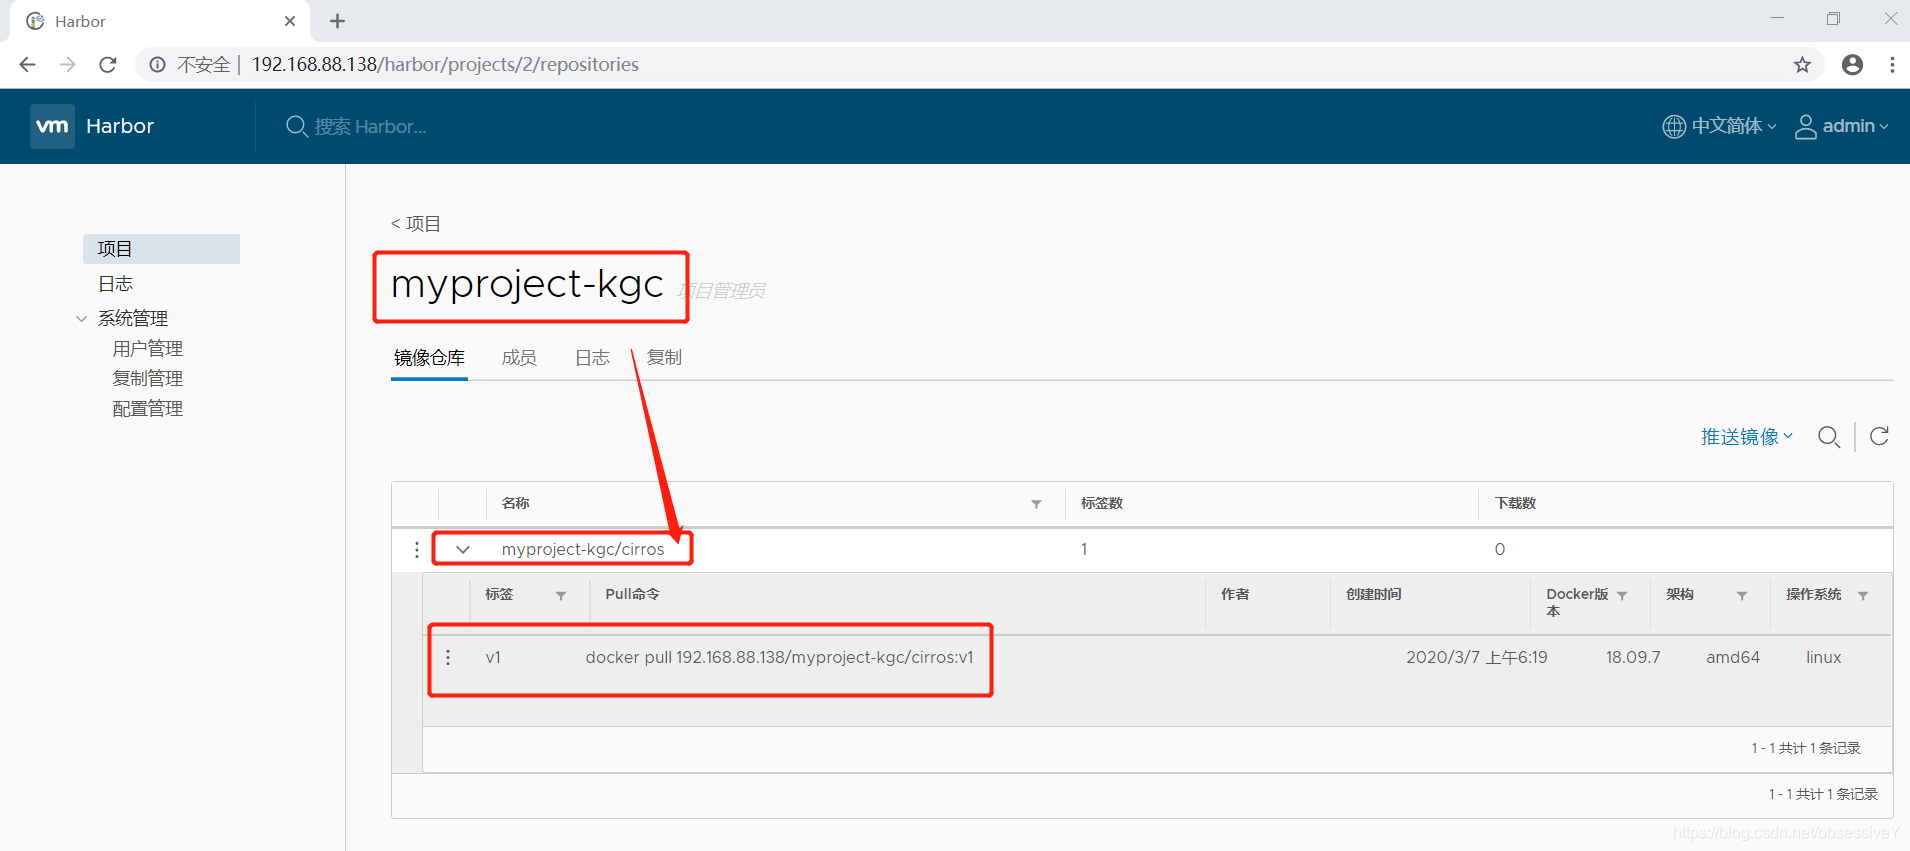Click the Harbor title text in the header
The image size is (1910, 851).
tap(120, 126)
